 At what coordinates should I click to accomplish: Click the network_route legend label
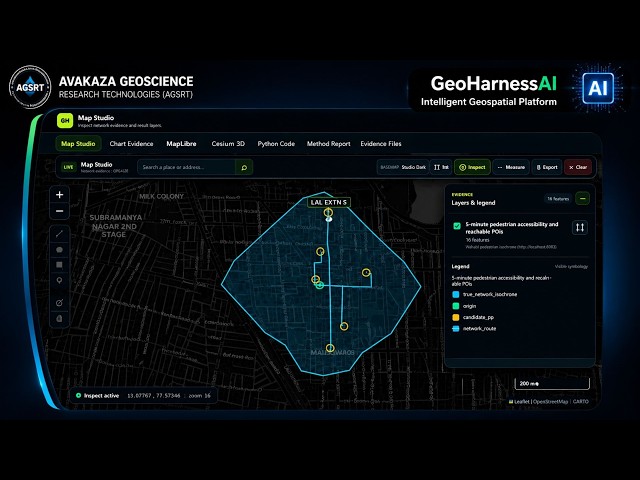[480, 329]
